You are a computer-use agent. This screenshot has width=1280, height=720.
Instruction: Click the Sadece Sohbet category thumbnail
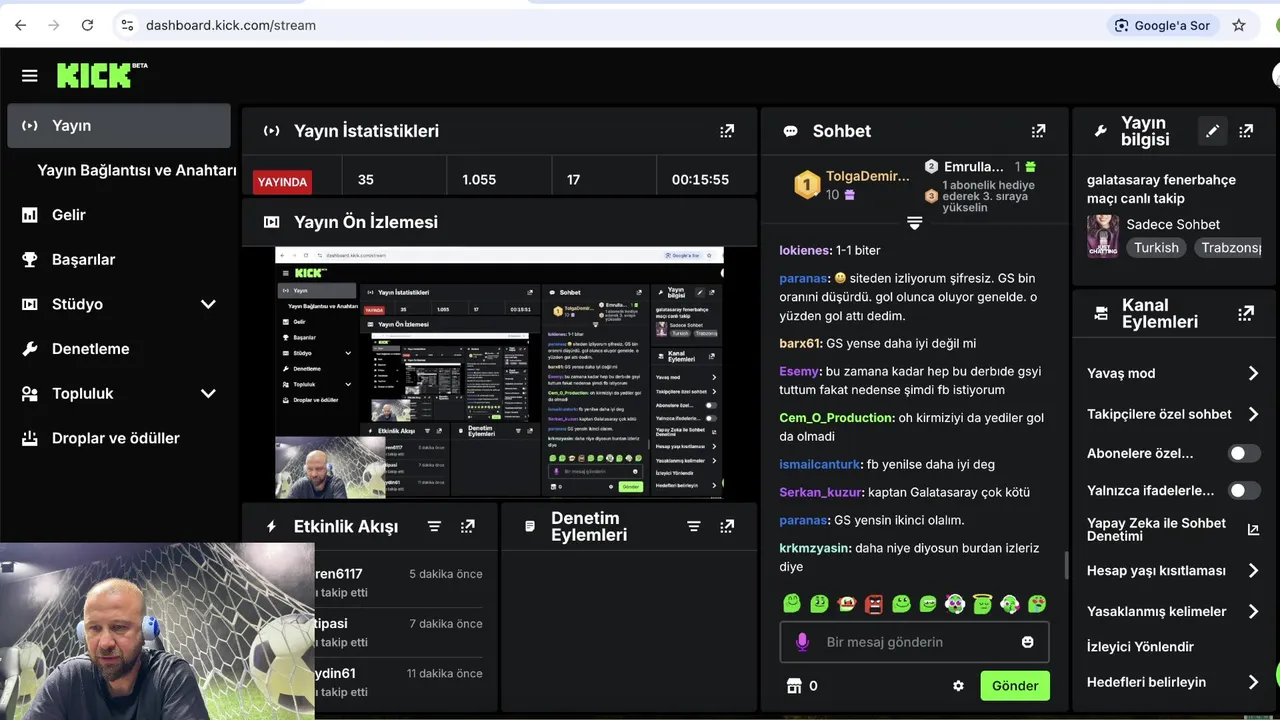coord(1103,236)
